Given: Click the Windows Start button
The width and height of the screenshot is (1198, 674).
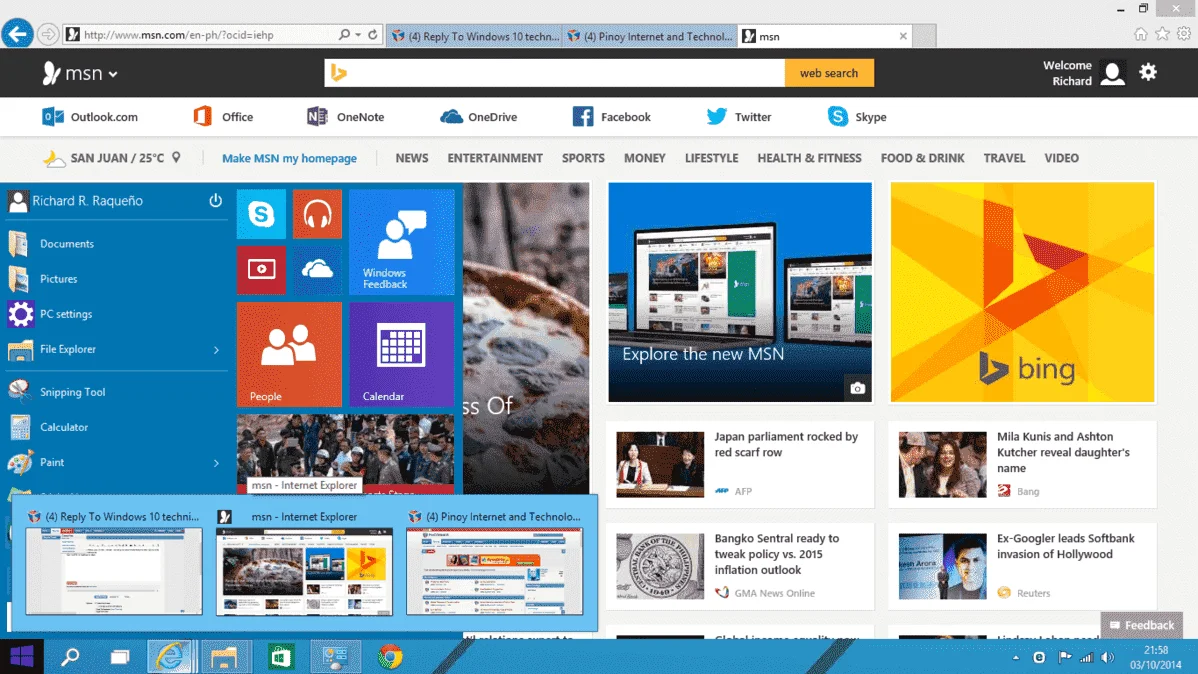Looking at the screenshot, I should coord(21,656).
